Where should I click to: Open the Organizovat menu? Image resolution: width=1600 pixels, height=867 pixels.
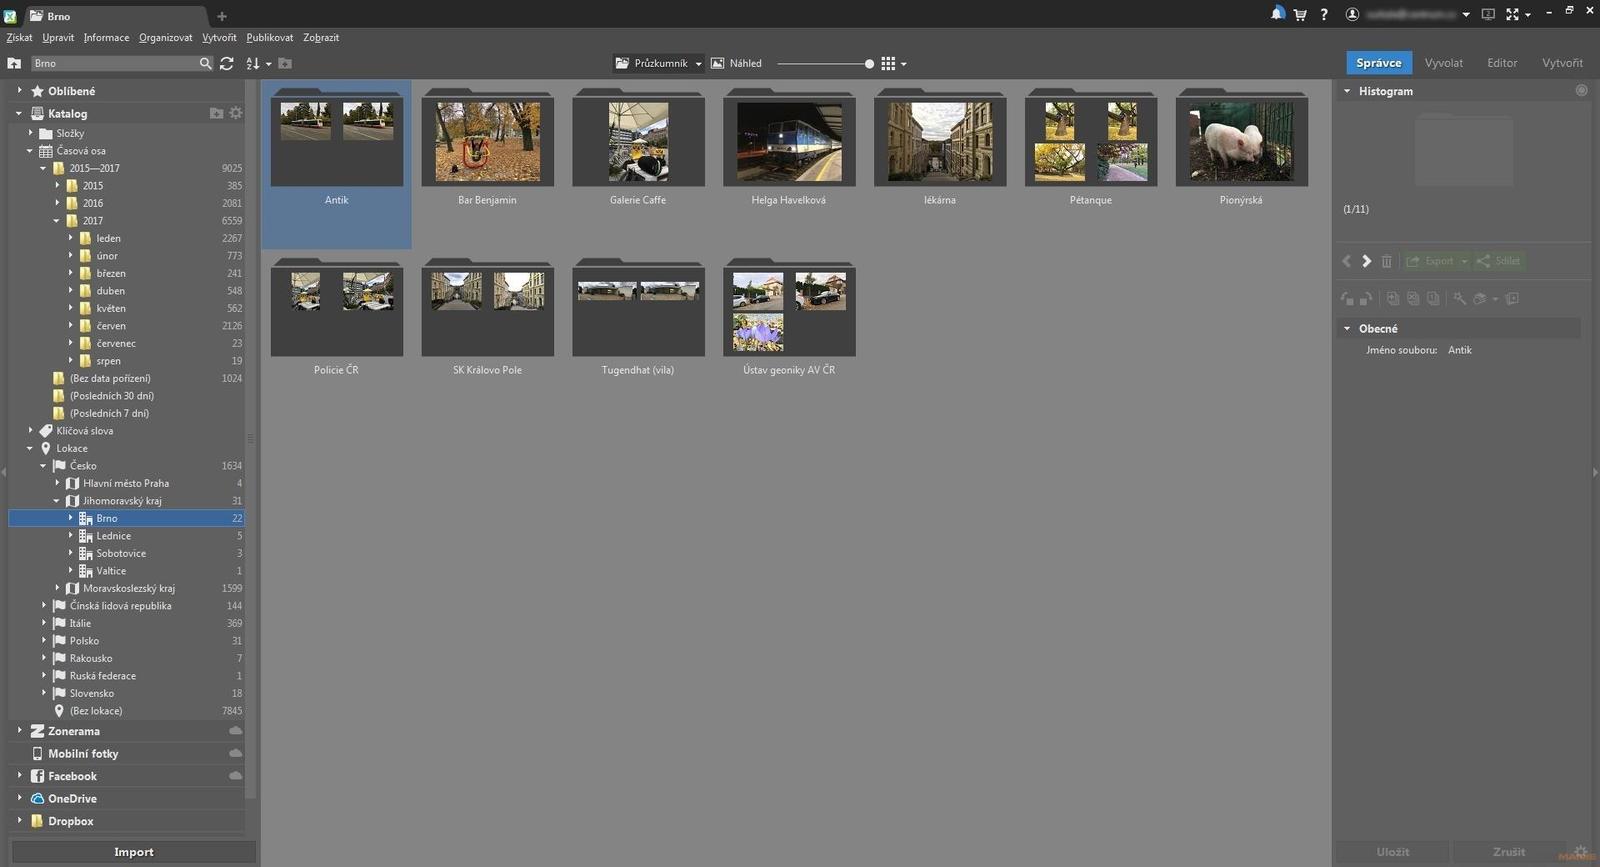pos(165,38)
